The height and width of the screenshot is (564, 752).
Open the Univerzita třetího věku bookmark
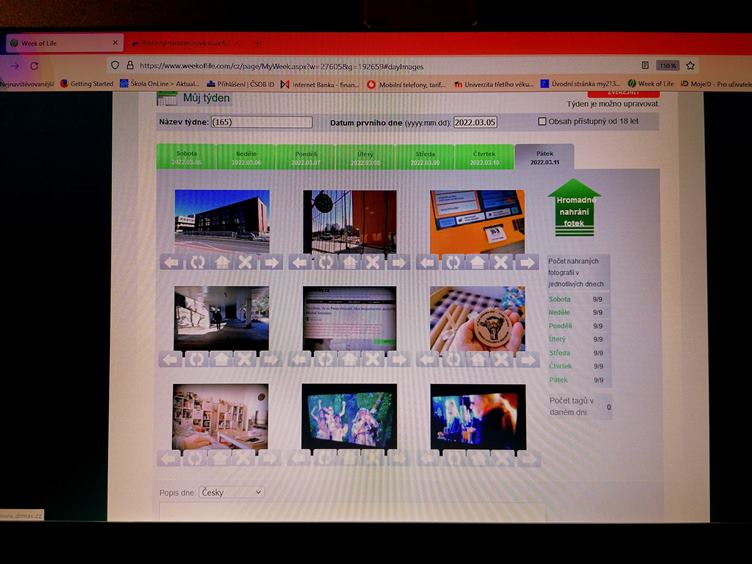point(494,84)
